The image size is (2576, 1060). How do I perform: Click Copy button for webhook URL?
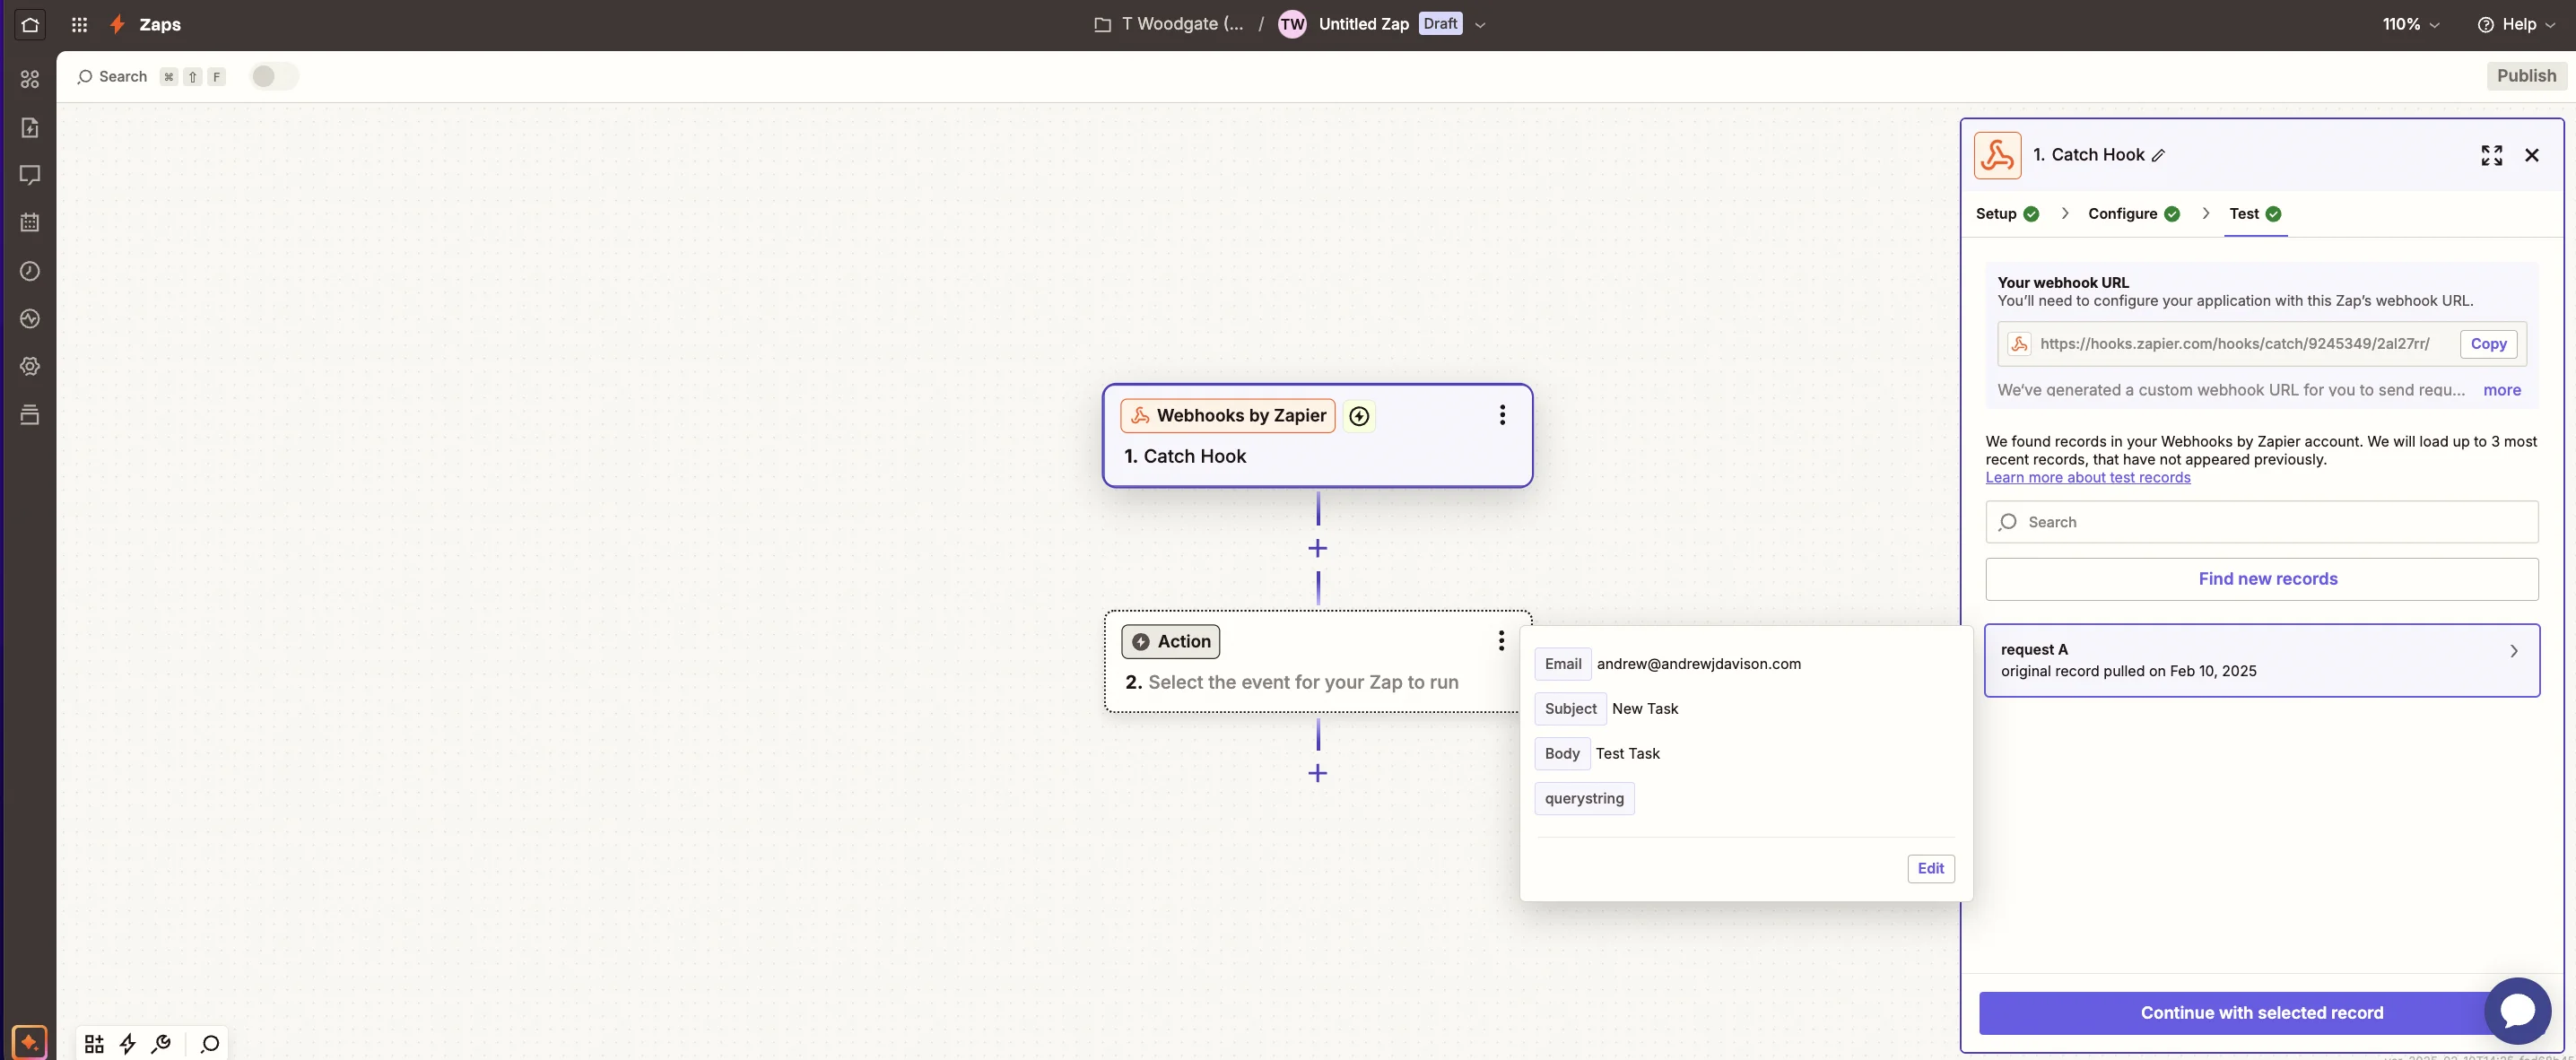[x=2487, y=344]
